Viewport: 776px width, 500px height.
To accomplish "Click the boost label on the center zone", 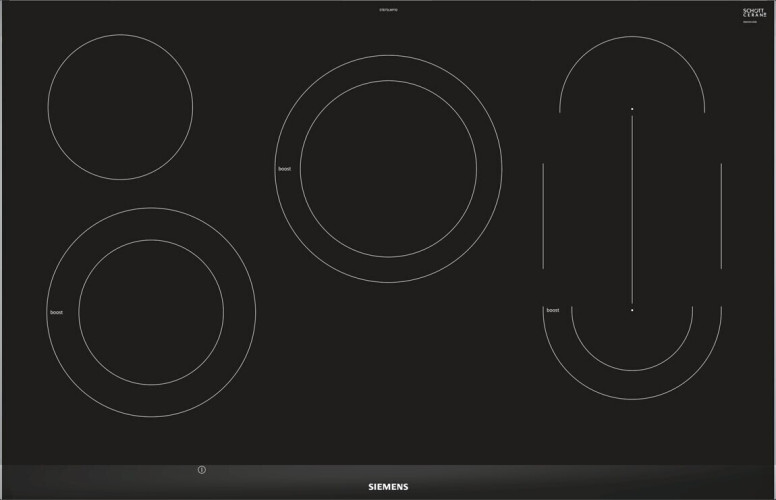I will point(284,169).
